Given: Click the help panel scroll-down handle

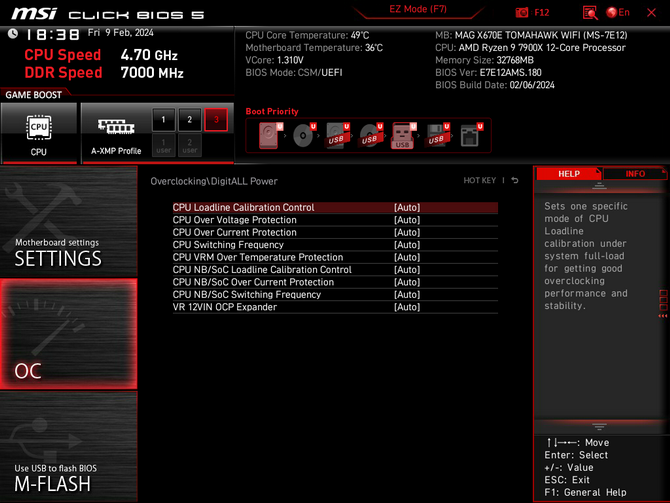Looking at the screenshot, I should click(599, 427).
